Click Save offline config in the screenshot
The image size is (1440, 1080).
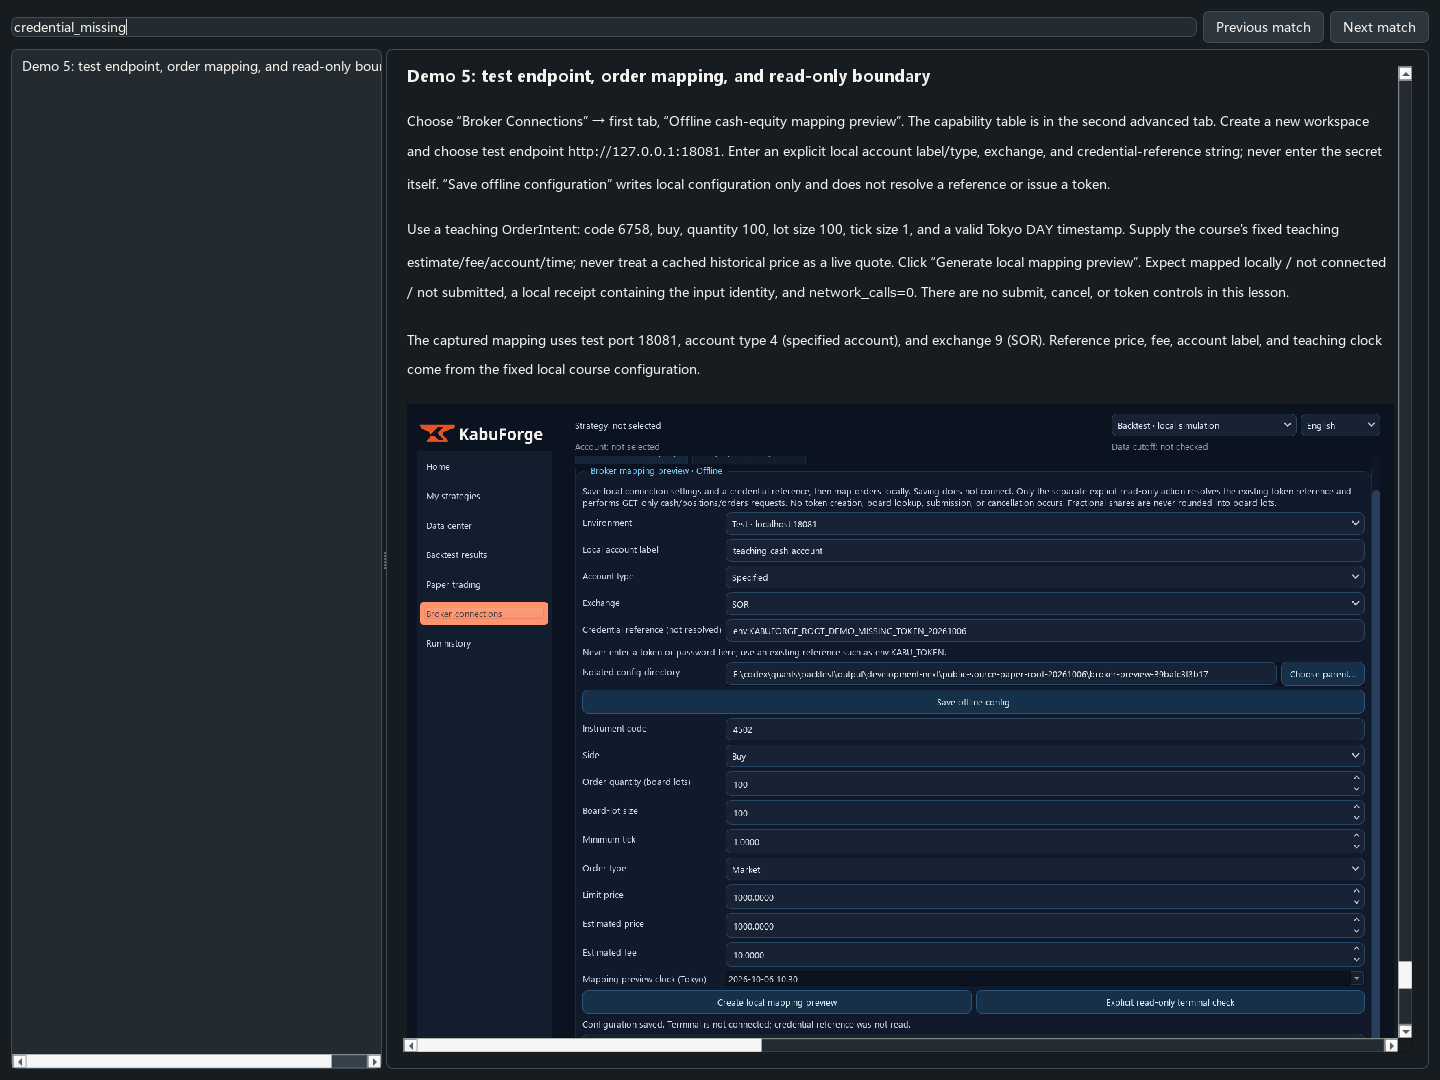[x=973, y=702]
